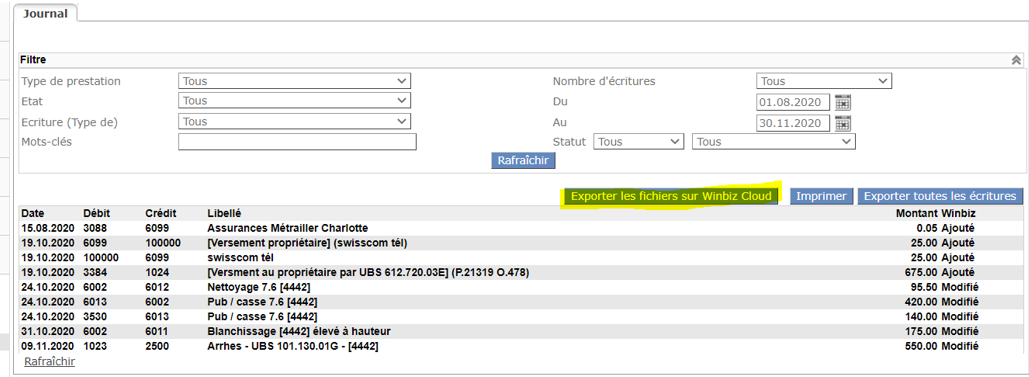Click crédit account 1024

coord(156,272)
